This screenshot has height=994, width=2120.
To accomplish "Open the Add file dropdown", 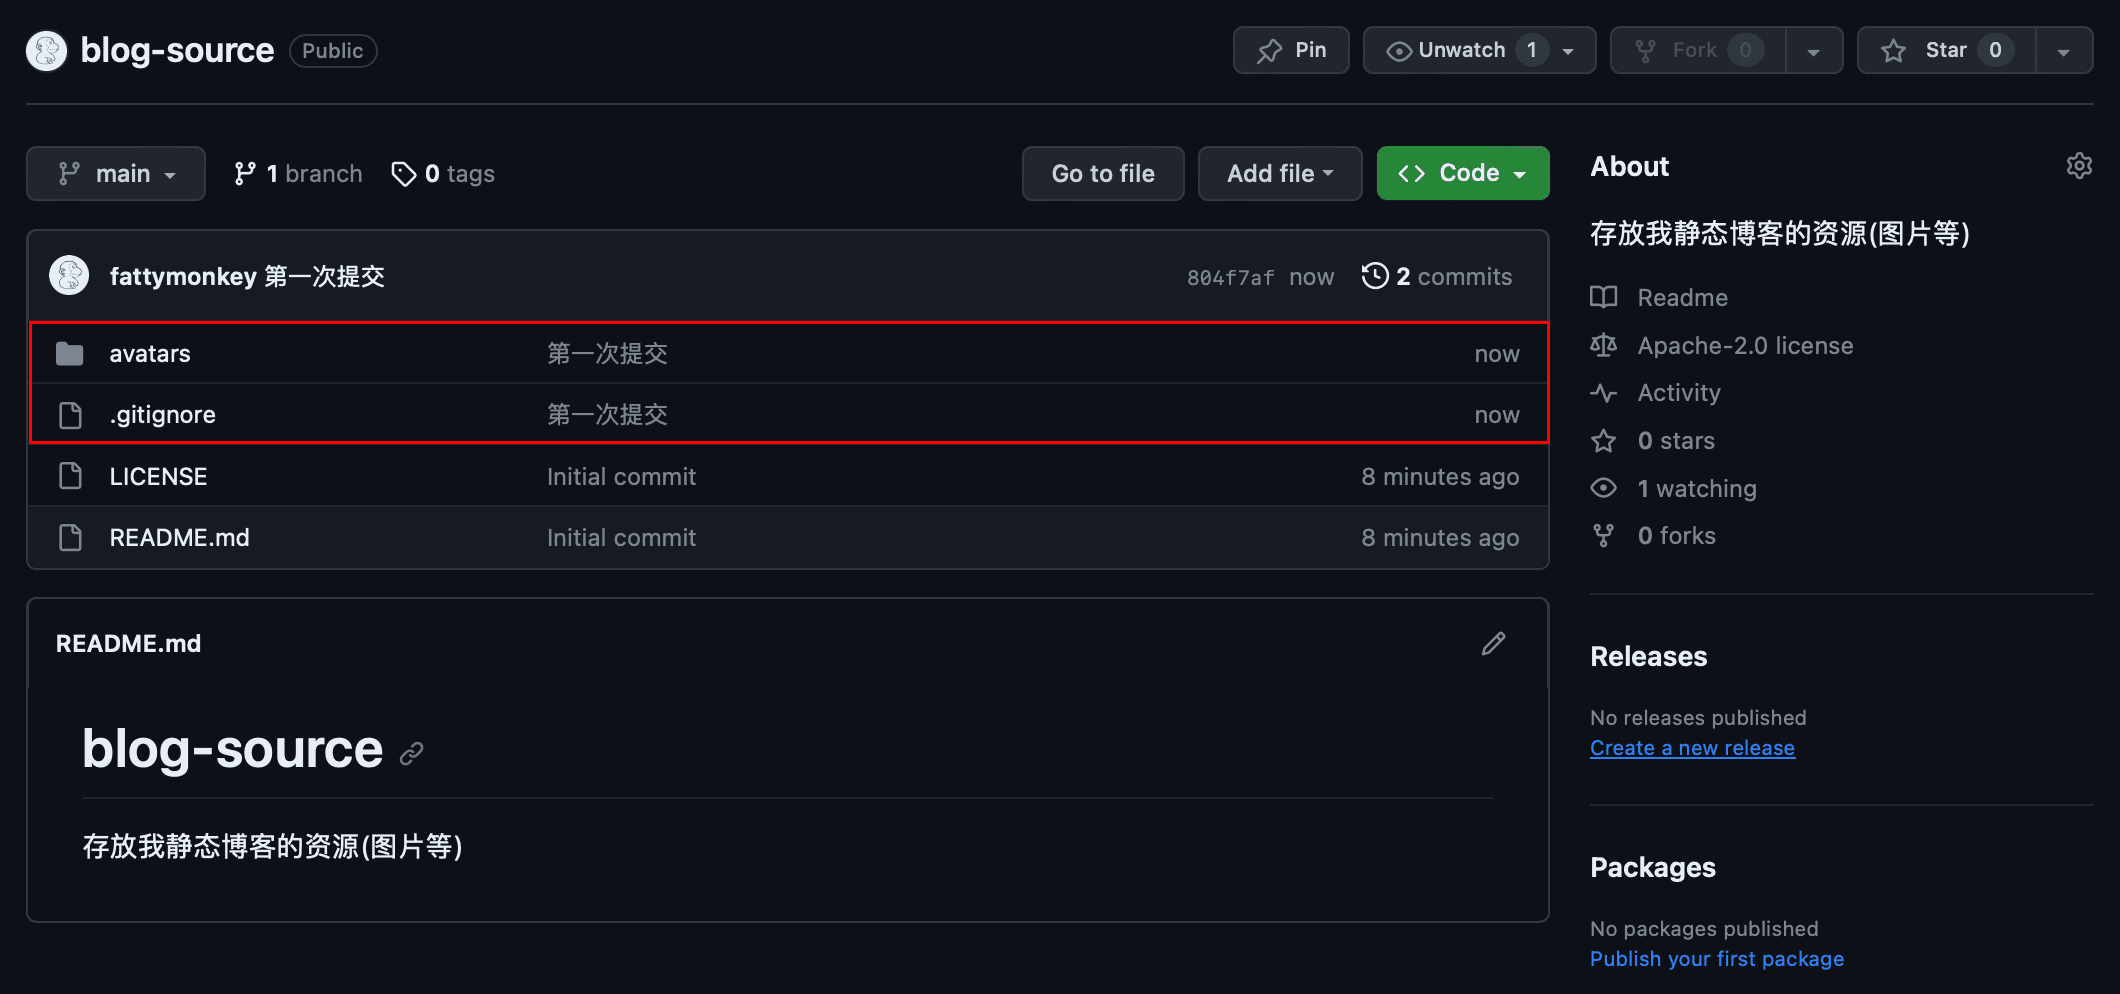I will click(x=1280, y=174).
